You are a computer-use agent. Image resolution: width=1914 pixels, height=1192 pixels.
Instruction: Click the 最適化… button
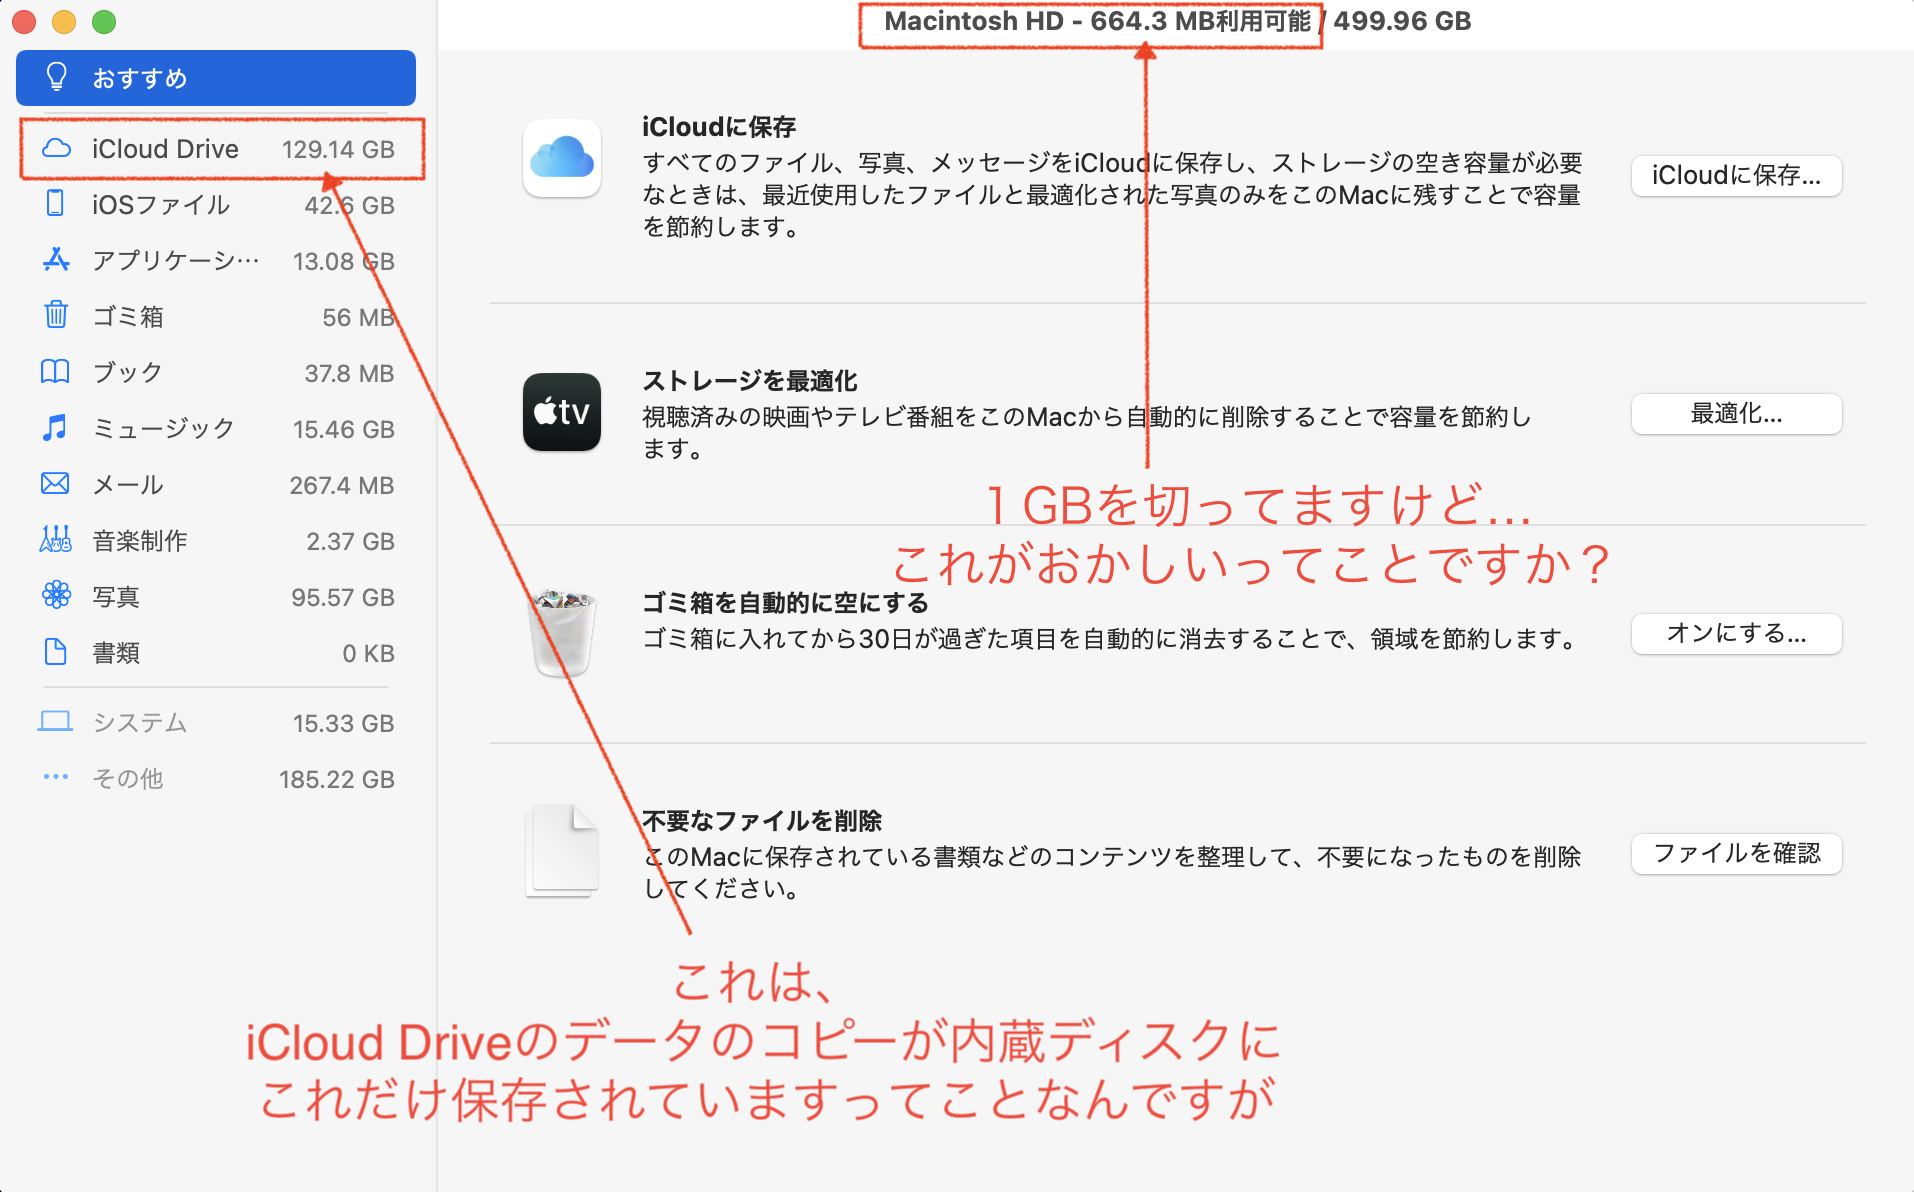(1737, 414)
